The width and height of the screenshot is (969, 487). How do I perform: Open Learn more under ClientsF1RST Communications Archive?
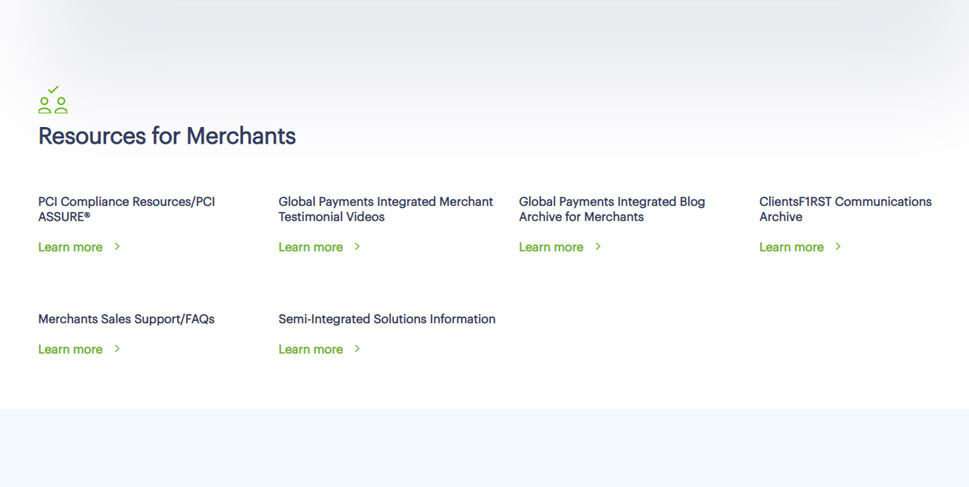[x=792, y=247]
